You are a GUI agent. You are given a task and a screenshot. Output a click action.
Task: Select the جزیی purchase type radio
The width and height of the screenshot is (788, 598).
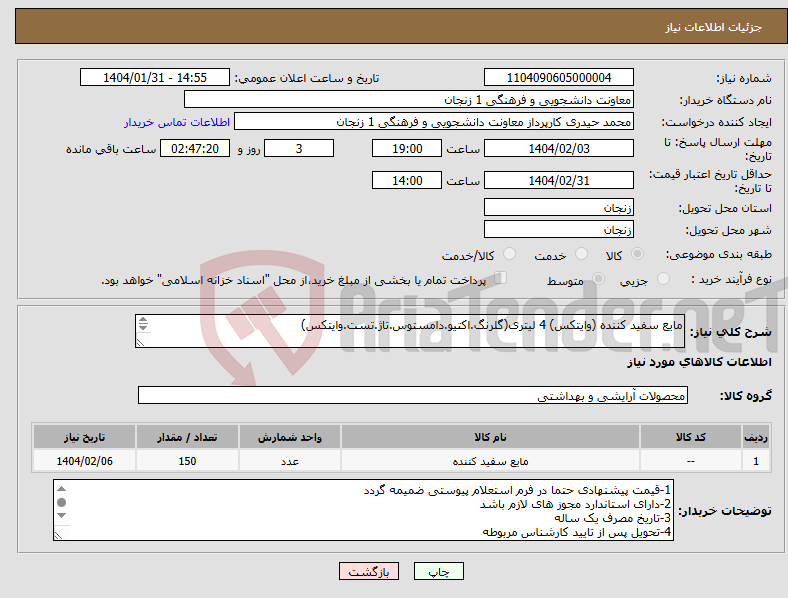(x=663, y=279)
